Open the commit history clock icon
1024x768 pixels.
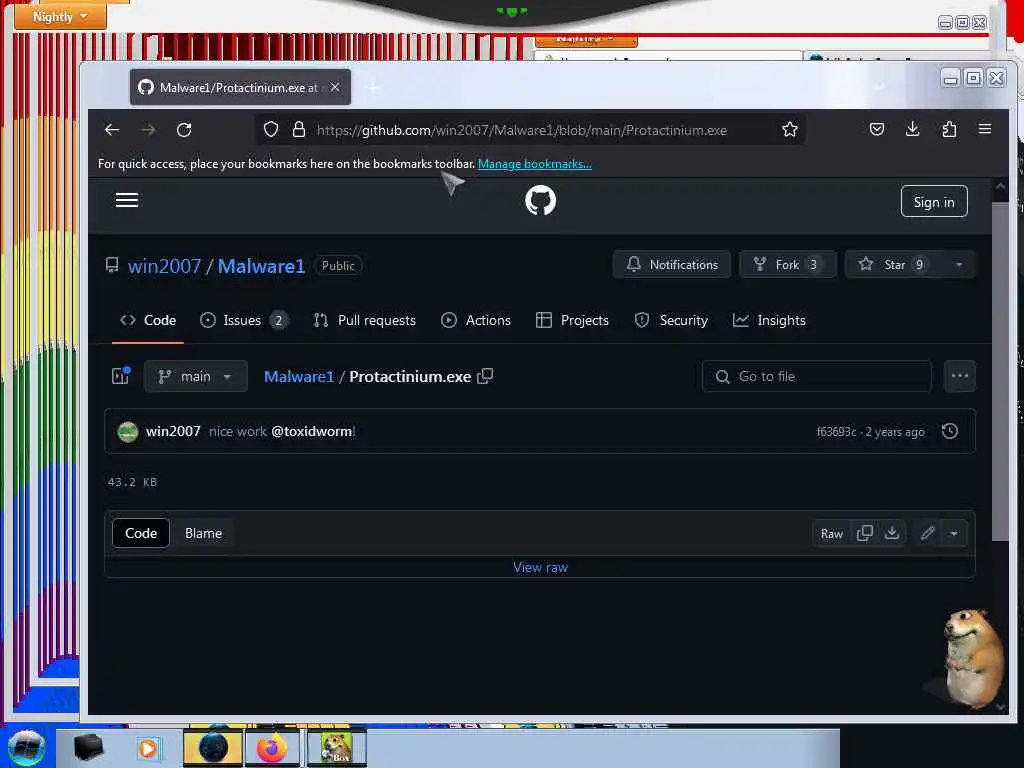point(950,431)
